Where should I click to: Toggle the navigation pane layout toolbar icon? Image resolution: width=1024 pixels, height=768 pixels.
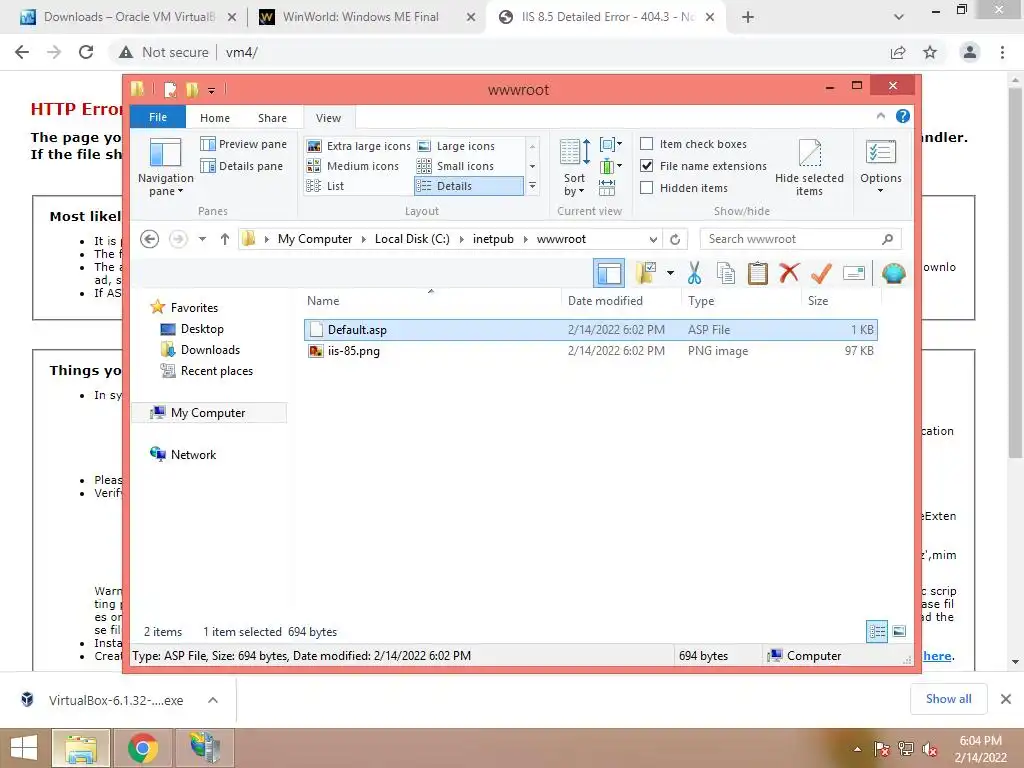[609, 273]
